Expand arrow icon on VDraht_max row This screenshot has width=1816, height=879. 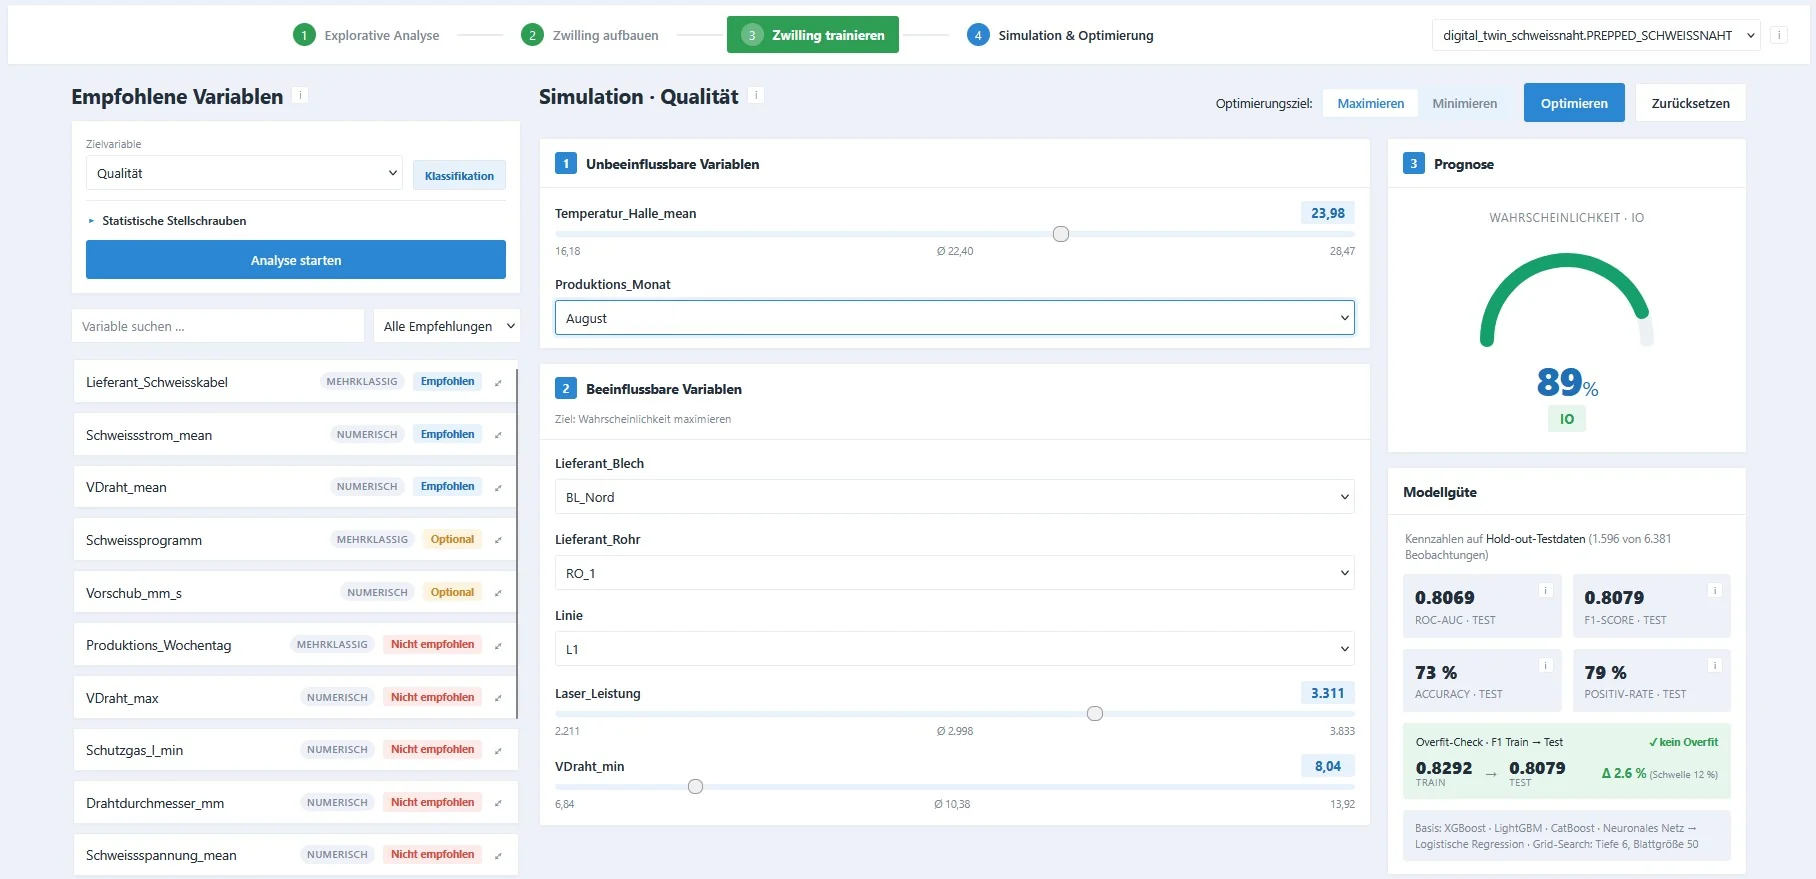498,698
